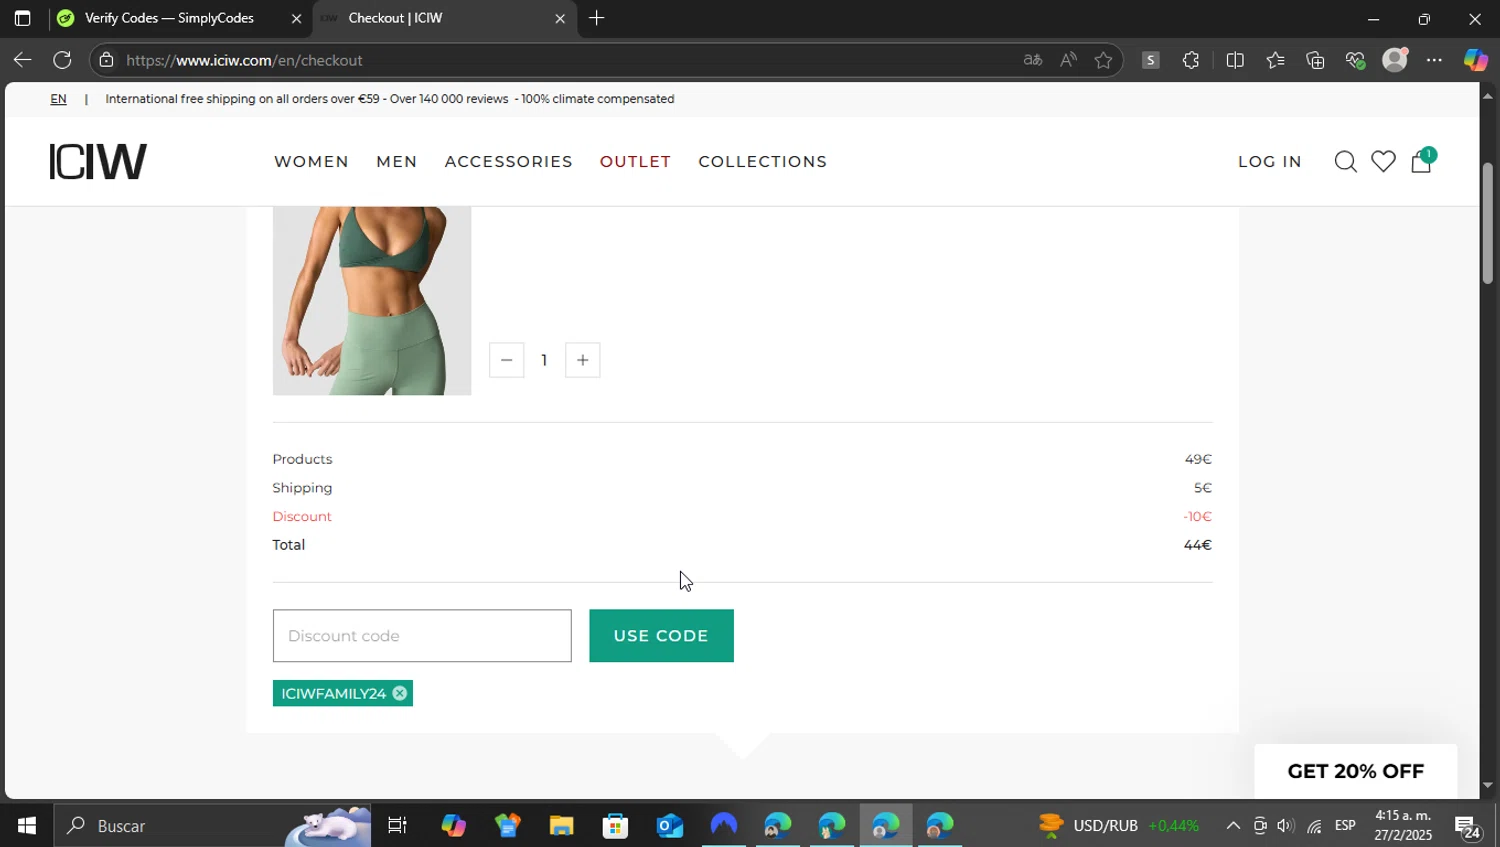Open the site search magnifier icon
1500x847 pixels.
1345,162
